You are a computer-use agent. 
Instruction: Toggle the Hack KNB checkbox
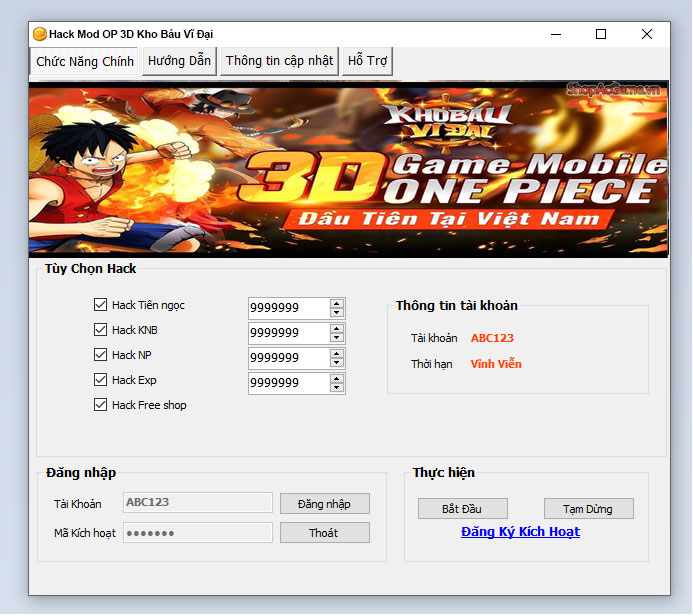pos(100,330)
